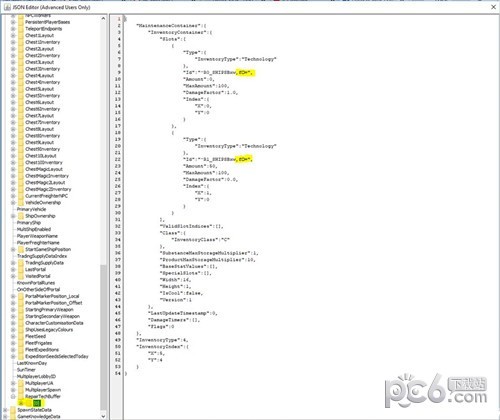Expand the StartGameShipPosition node
500x420 pixels.
tap(13, 249)
